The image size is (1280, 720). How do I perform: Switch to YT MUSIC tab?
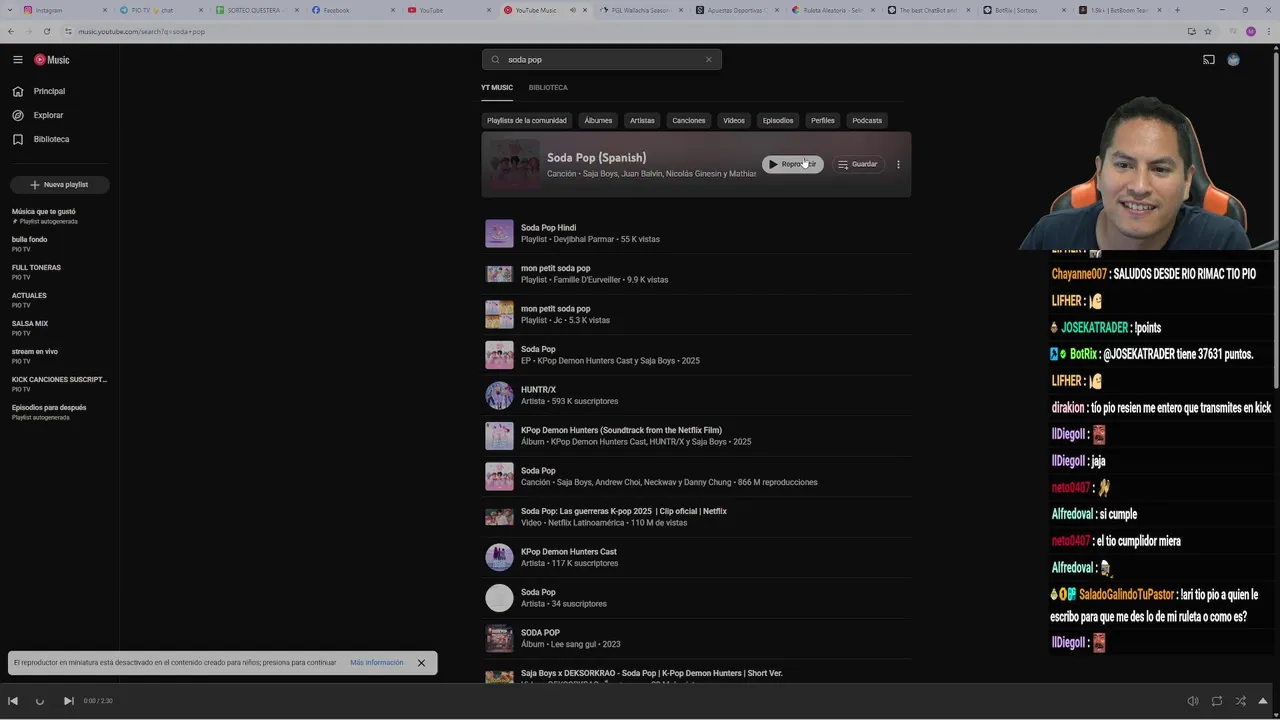pos(496,88)
